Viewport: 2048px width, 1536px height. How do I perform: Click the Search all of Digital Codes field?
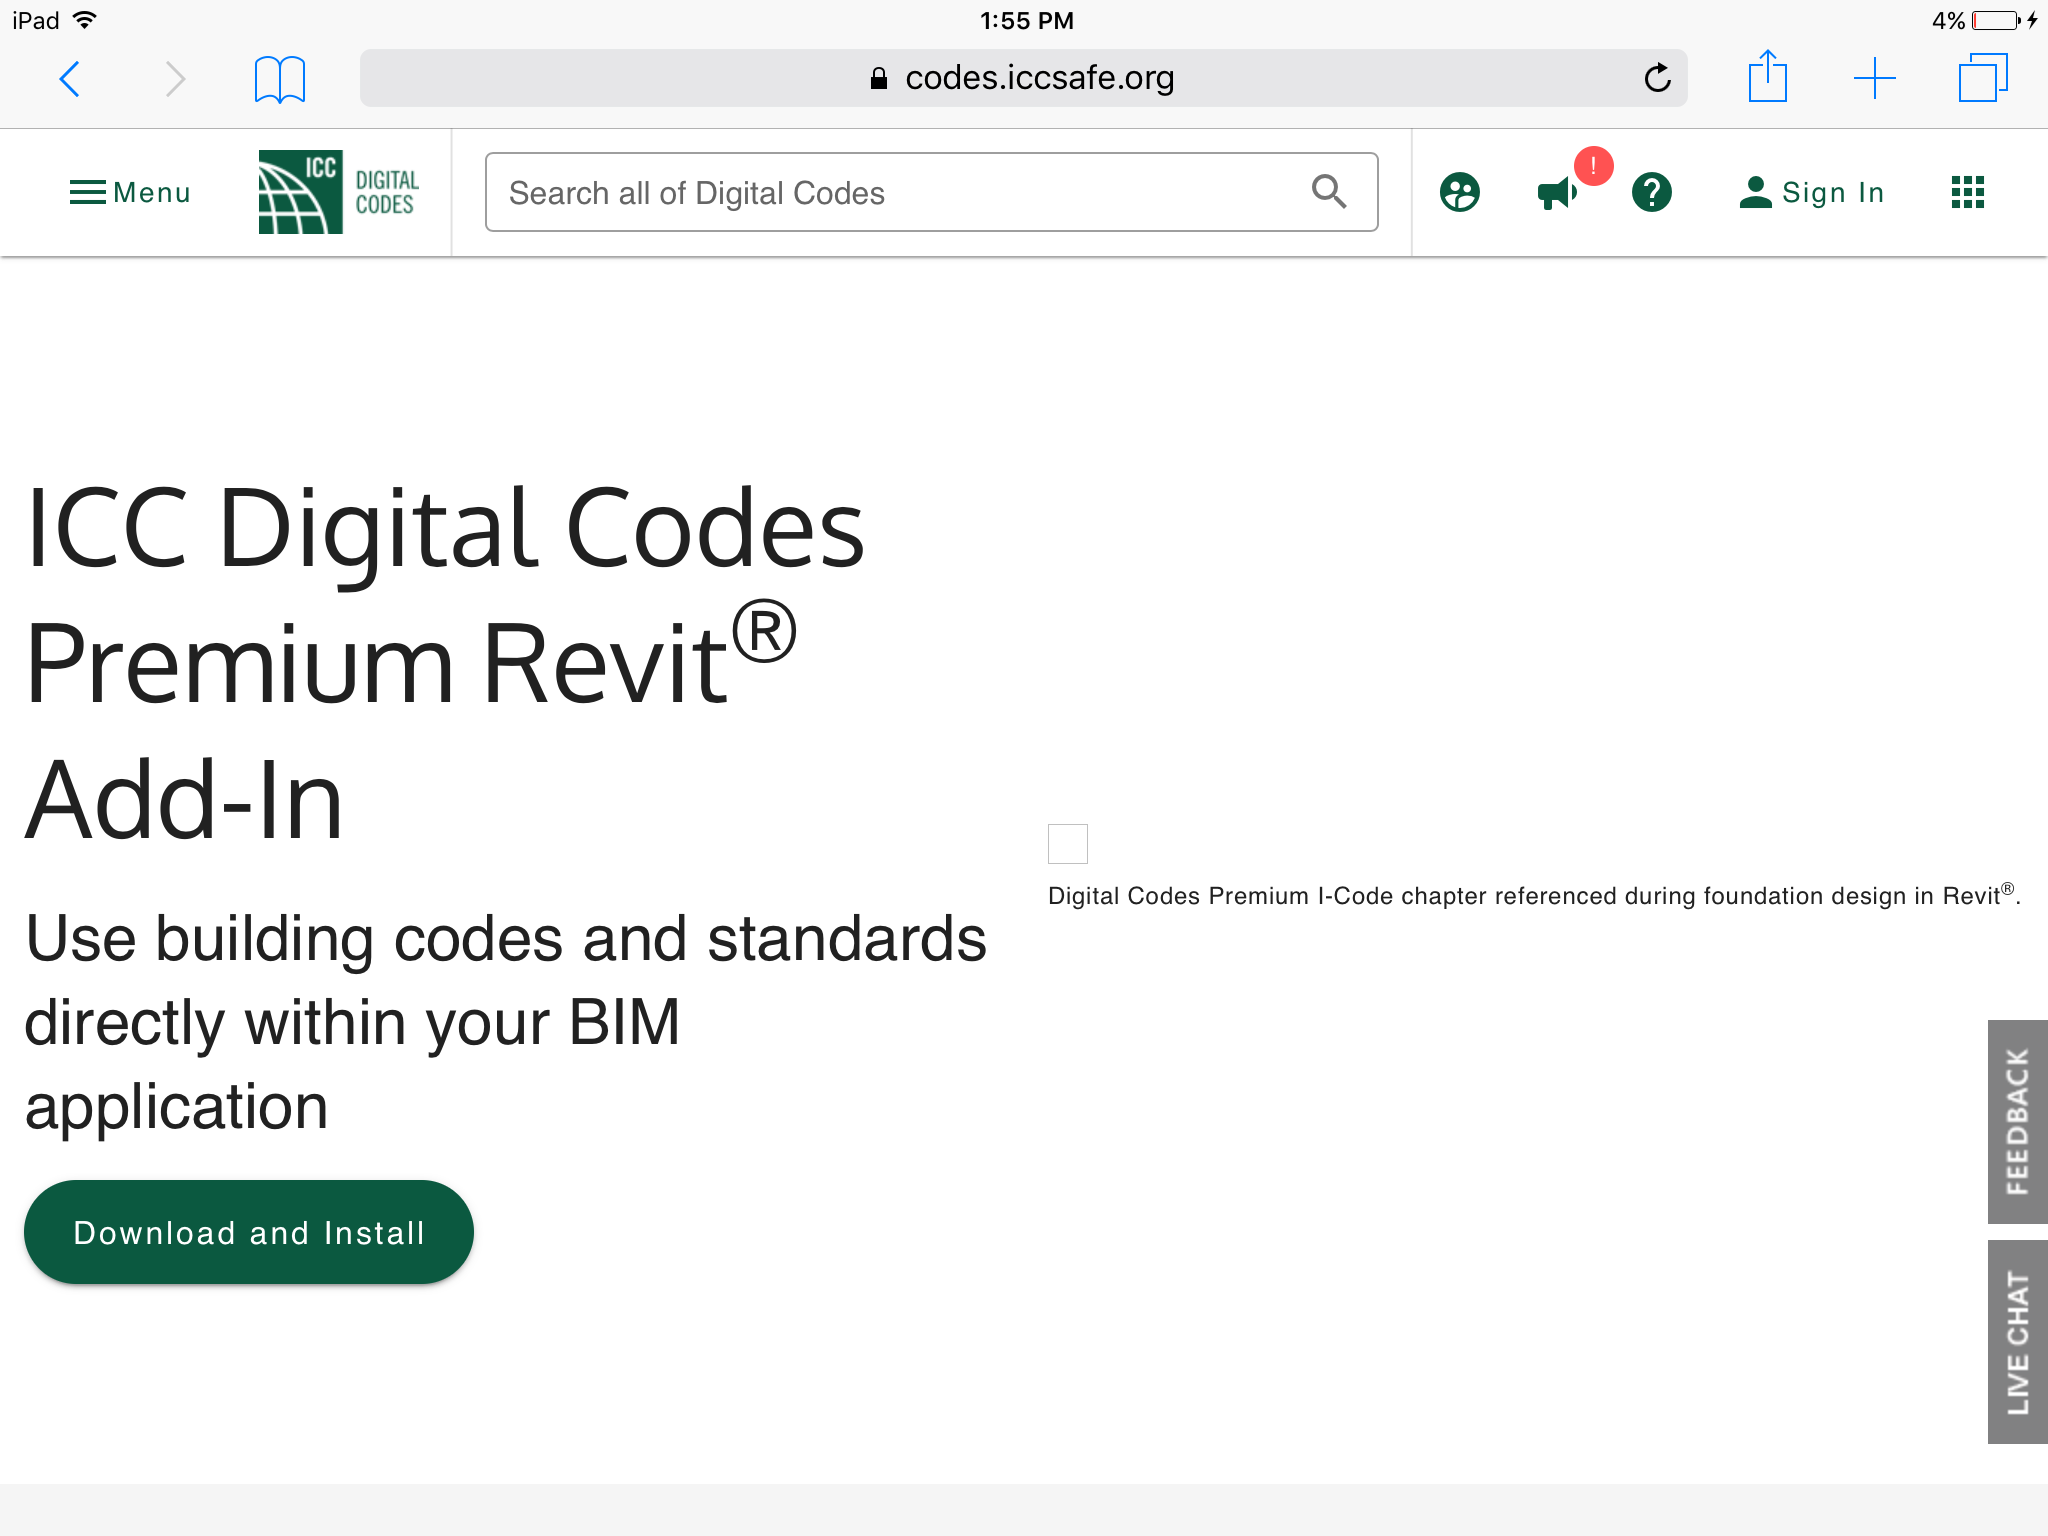coord(931,192)
